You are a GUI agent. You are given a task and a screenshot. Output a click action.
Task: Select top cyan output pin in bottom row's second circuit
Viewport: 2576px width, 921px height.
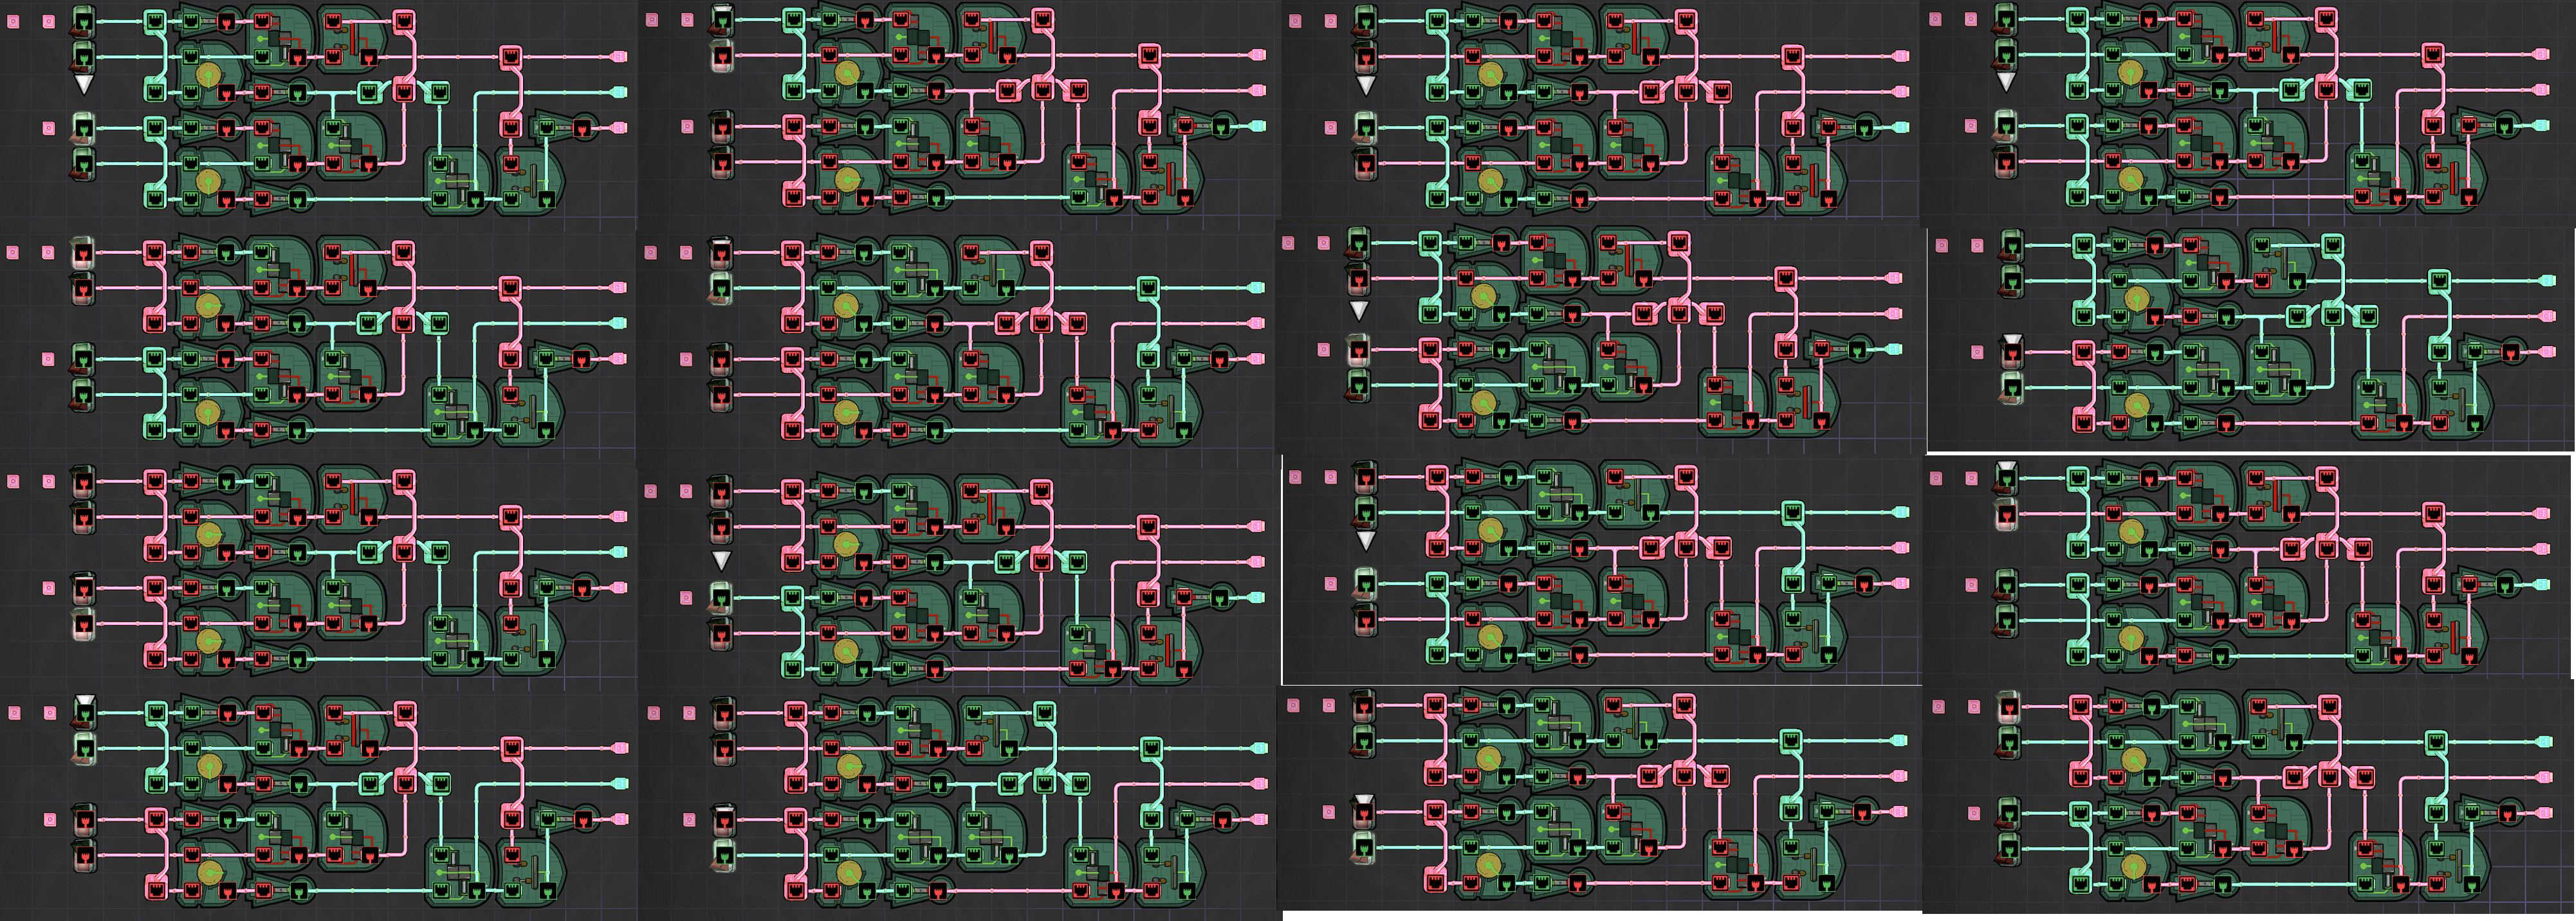[x=1259, y=748]
